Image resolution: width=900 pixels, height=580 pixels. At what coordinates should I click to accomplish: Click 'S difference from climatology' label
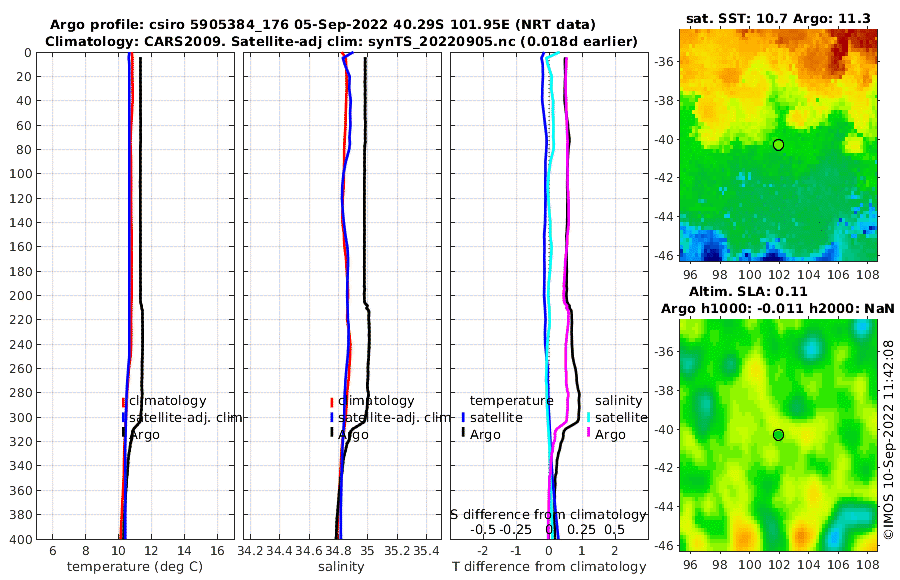[x=548, y=514]
